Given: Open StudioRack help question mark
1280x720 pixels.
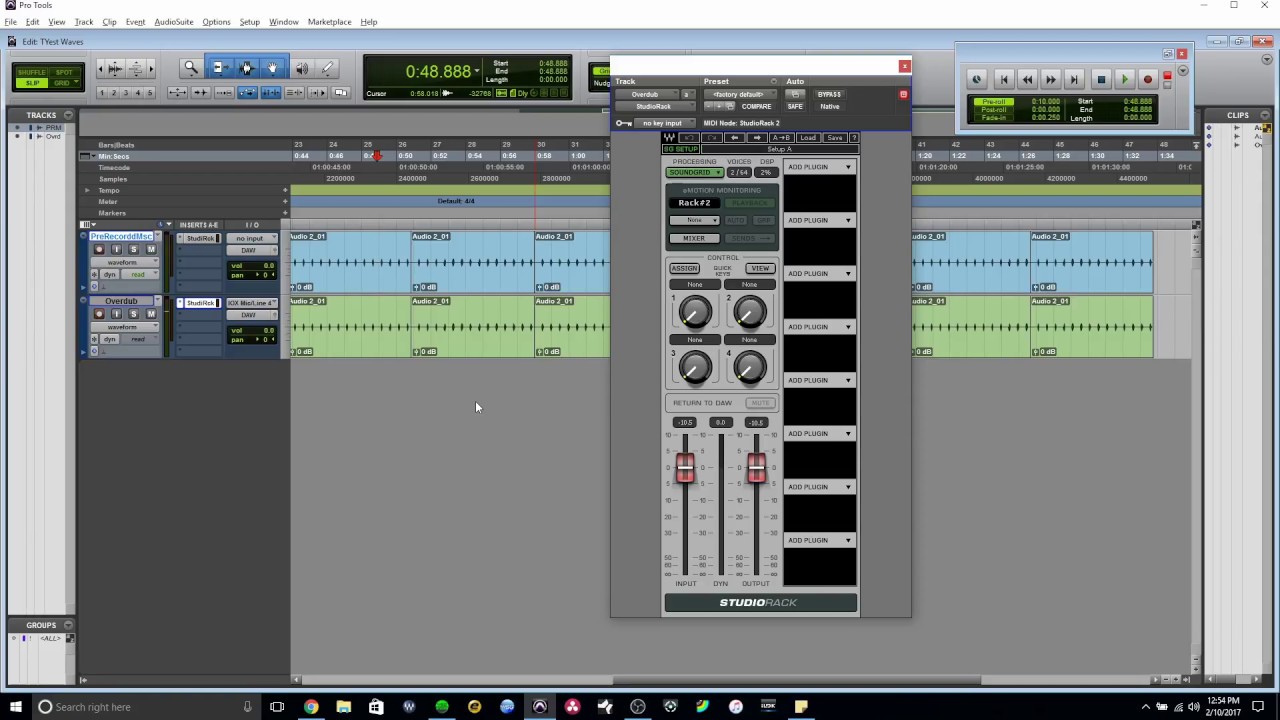Looking at the screenshot, I should [854, 138].
